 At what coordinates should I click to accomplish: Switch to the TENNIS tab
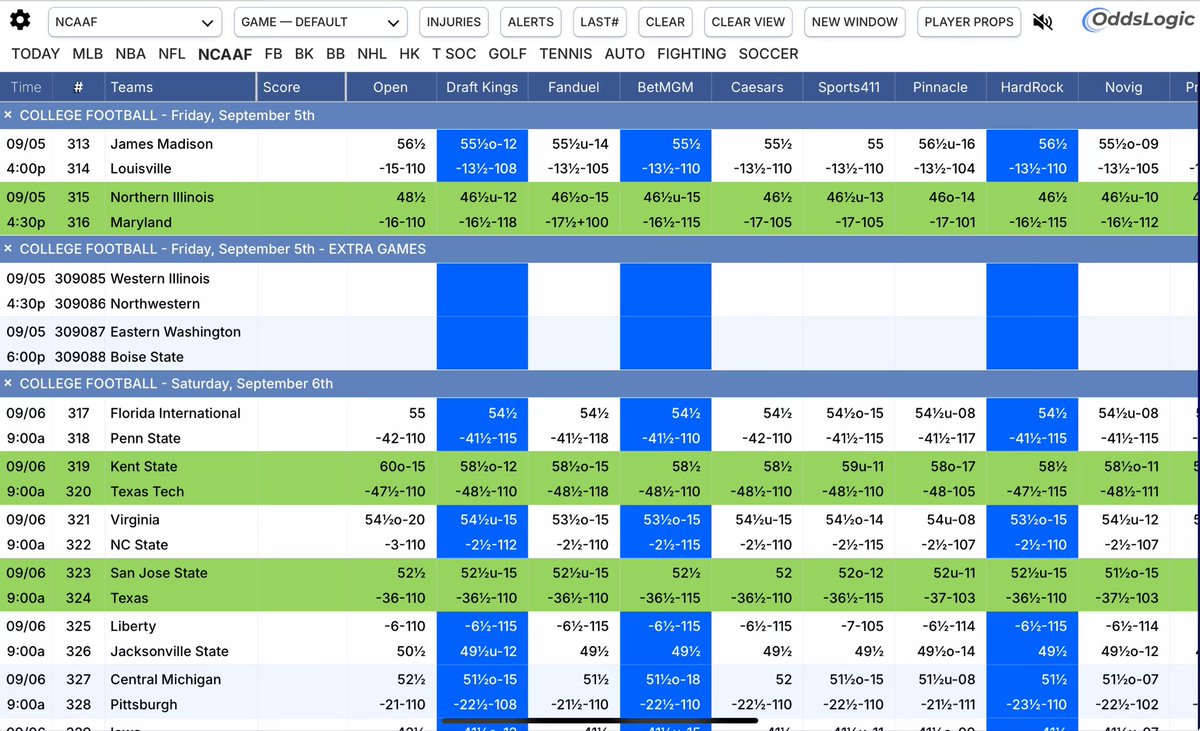coord(568,54)
